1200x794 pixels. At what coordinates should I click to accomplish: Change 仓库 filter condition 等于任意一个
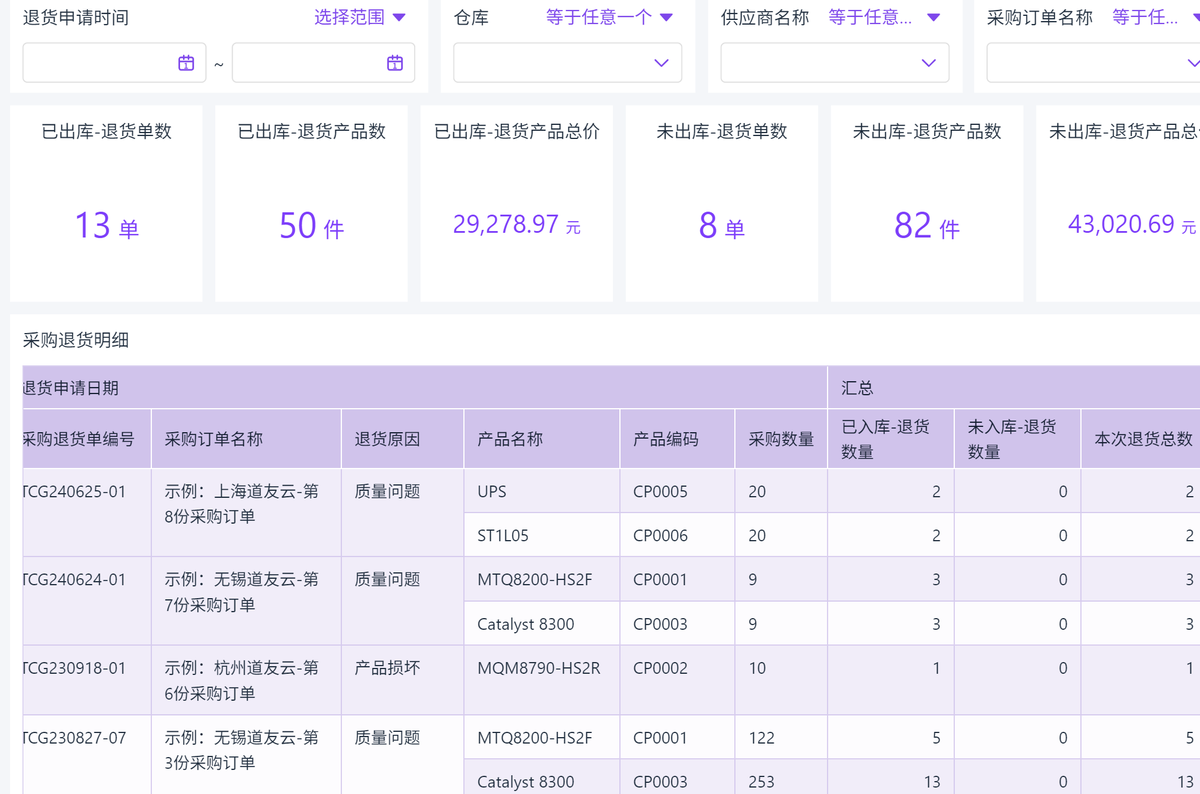pos(609,17)
